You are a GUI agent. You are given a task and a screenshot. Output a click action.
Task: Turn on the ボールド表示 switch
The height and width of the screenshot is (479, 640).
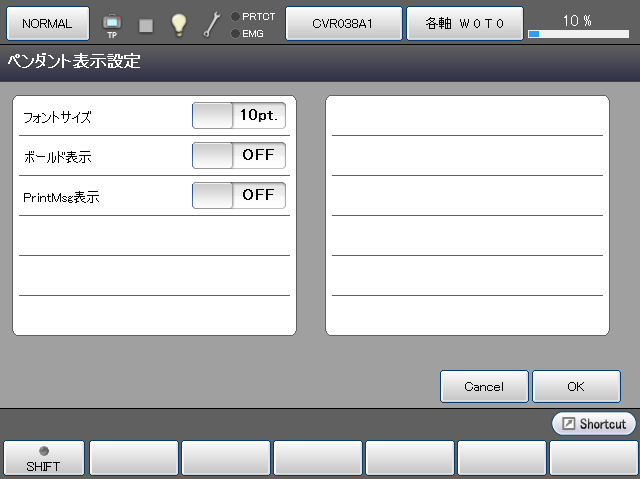[x=239, y=156]
